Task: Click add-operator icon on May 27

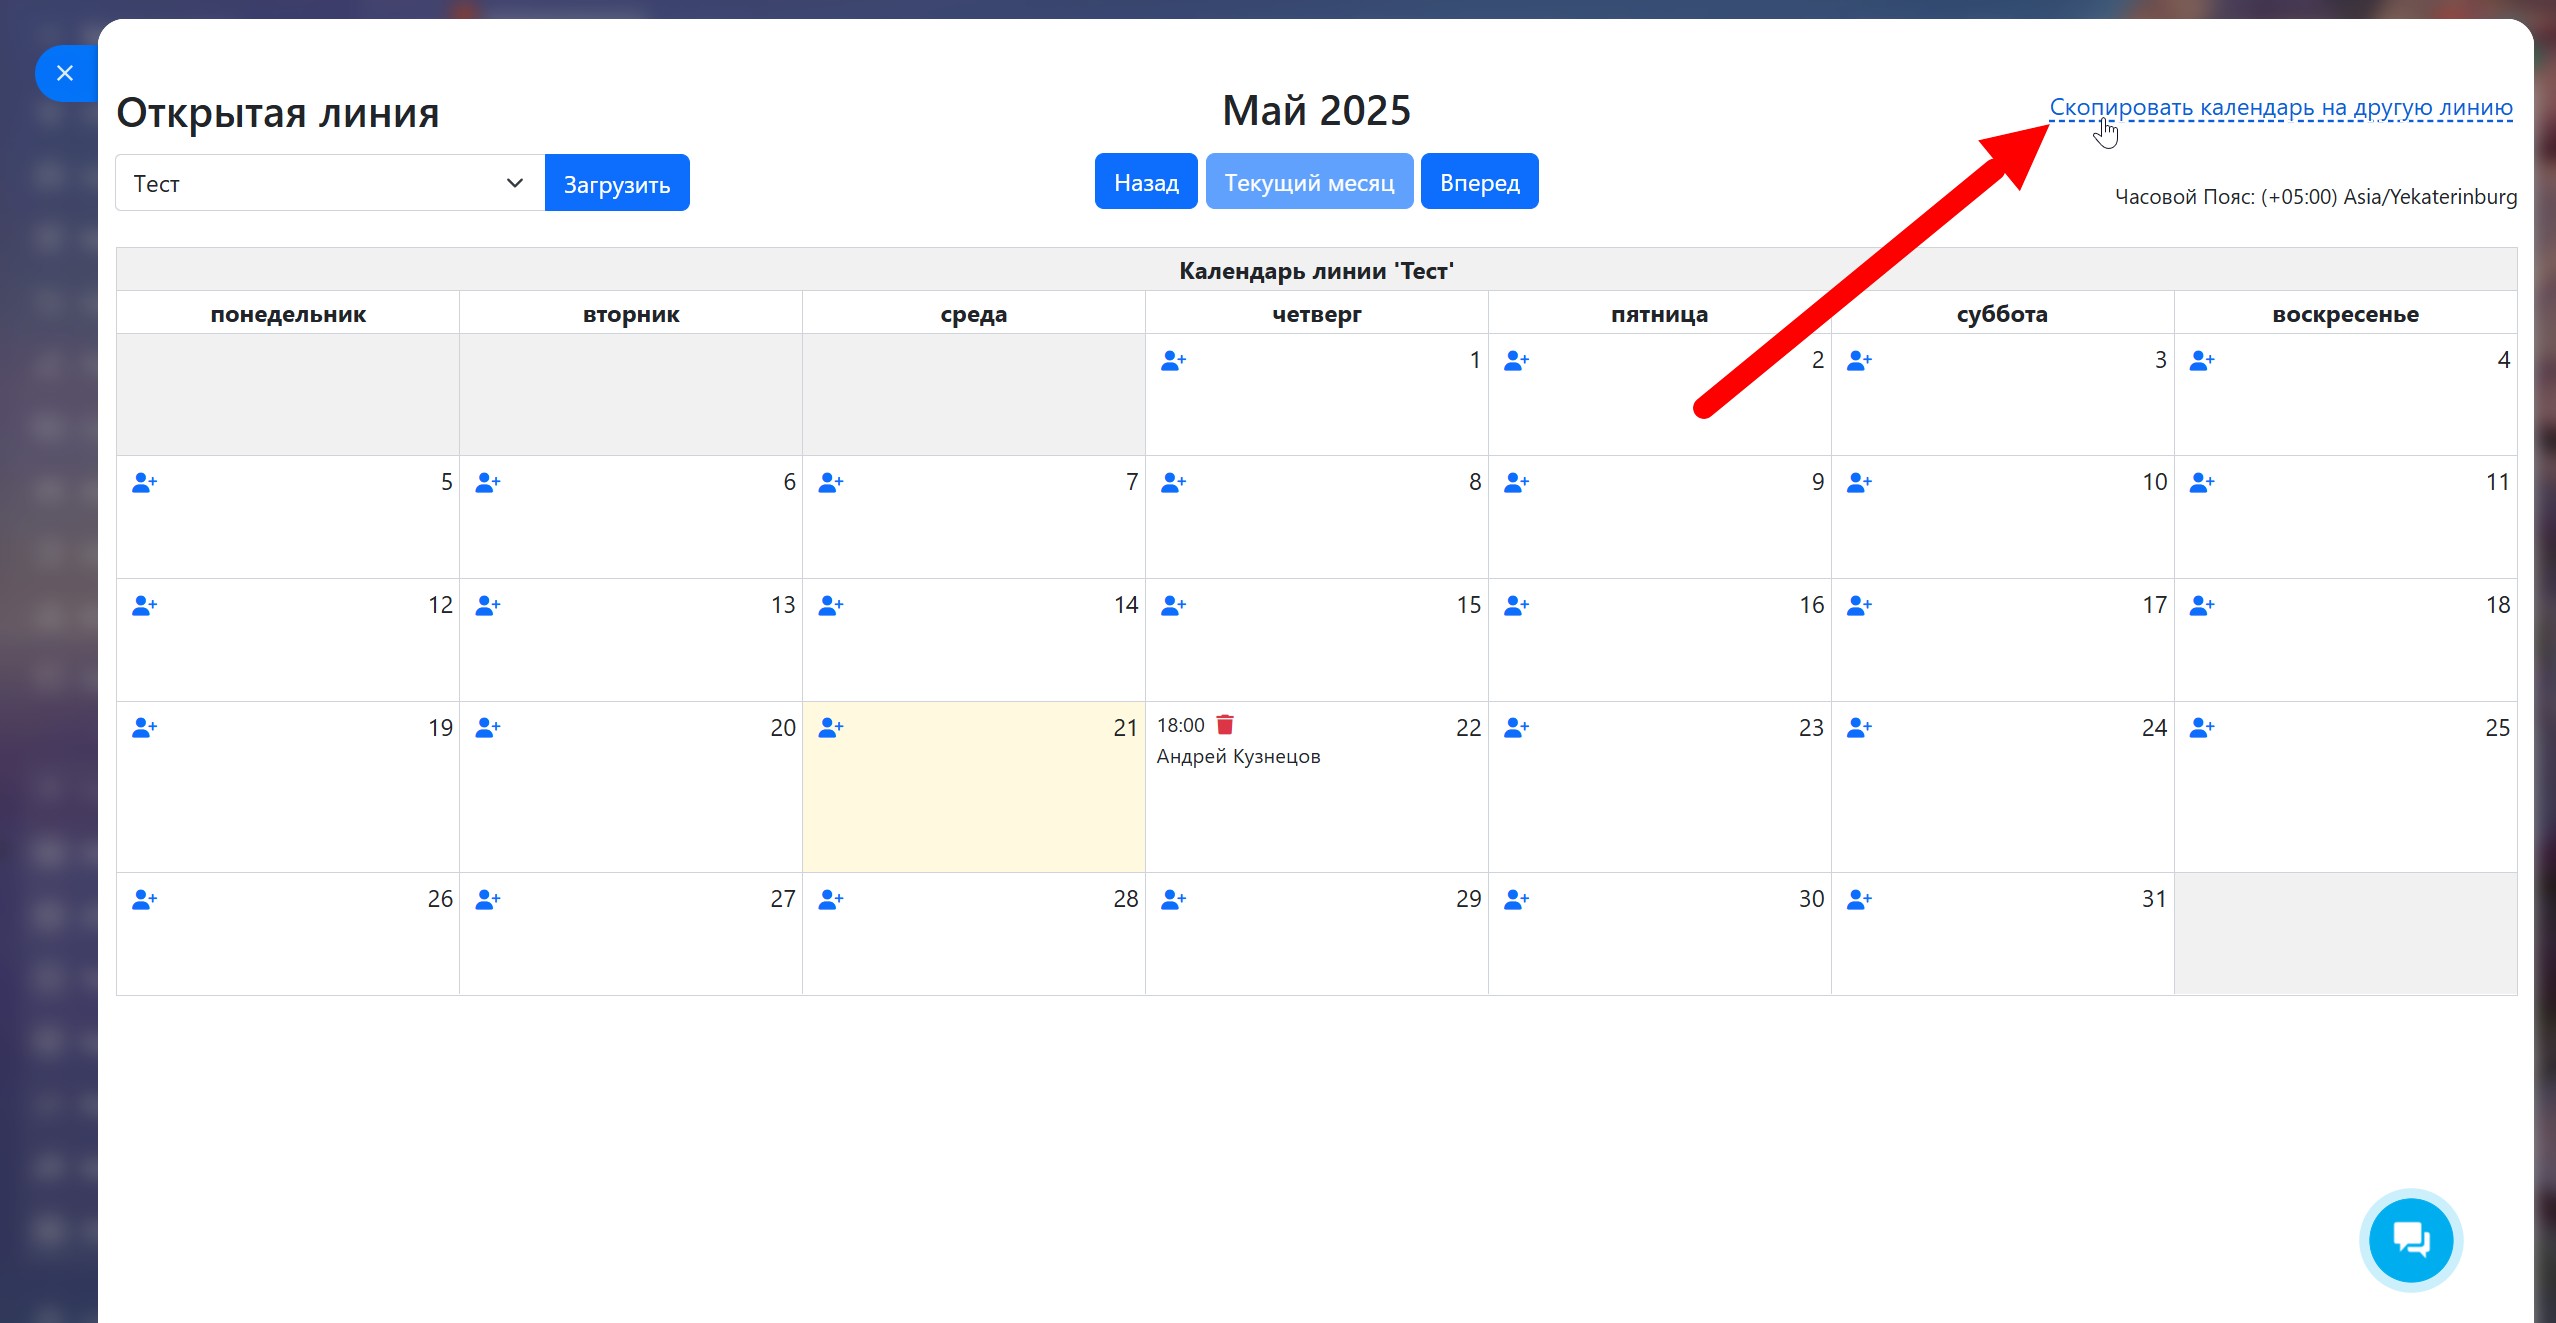Action: coord(487,900)
